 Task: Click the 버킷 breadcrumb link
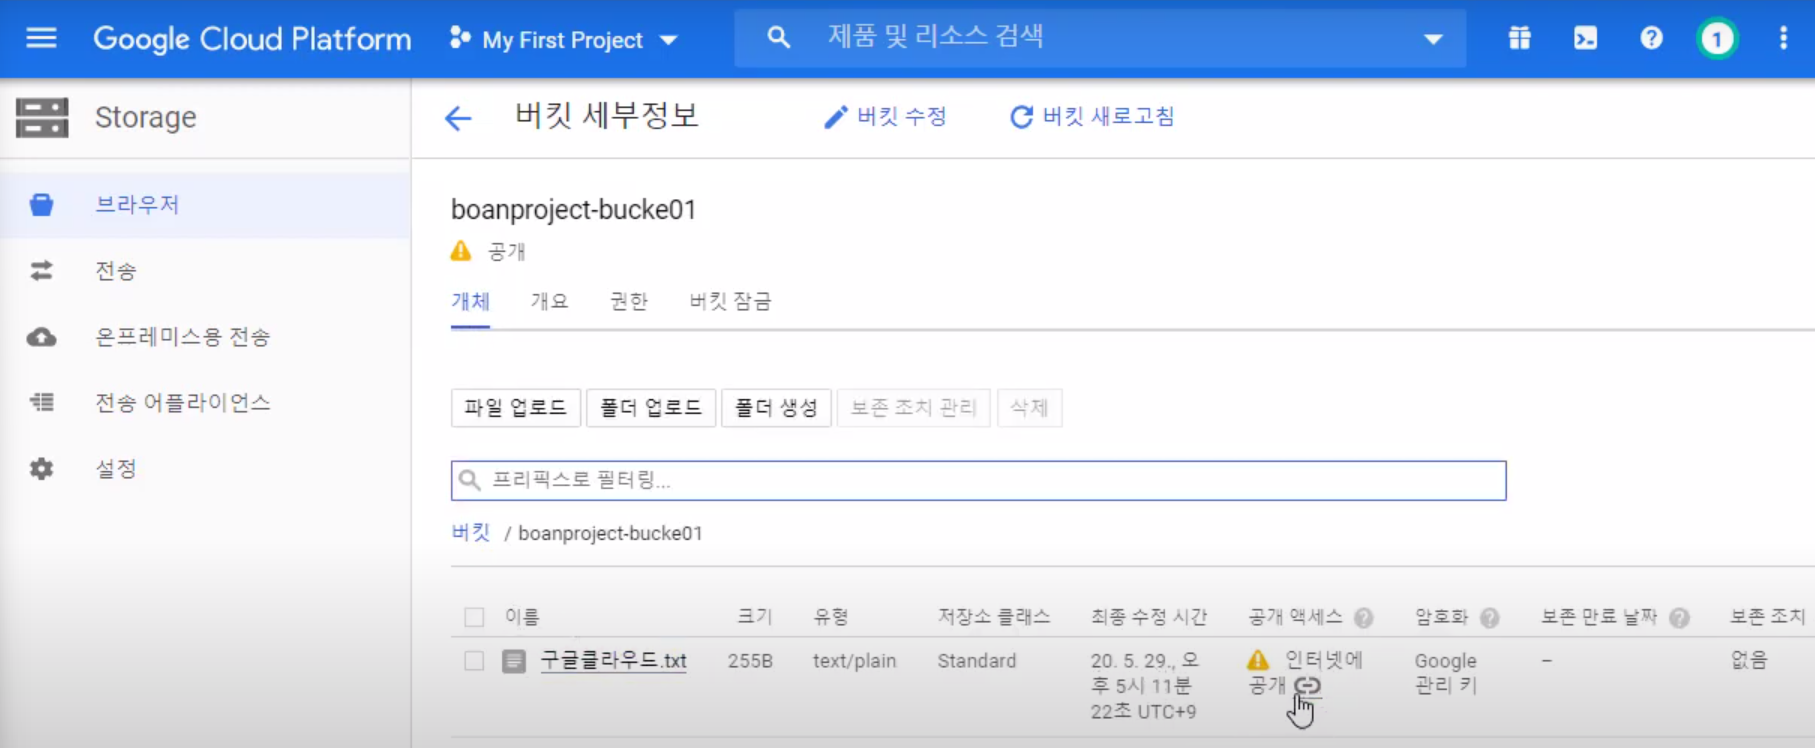click(470, 533)
